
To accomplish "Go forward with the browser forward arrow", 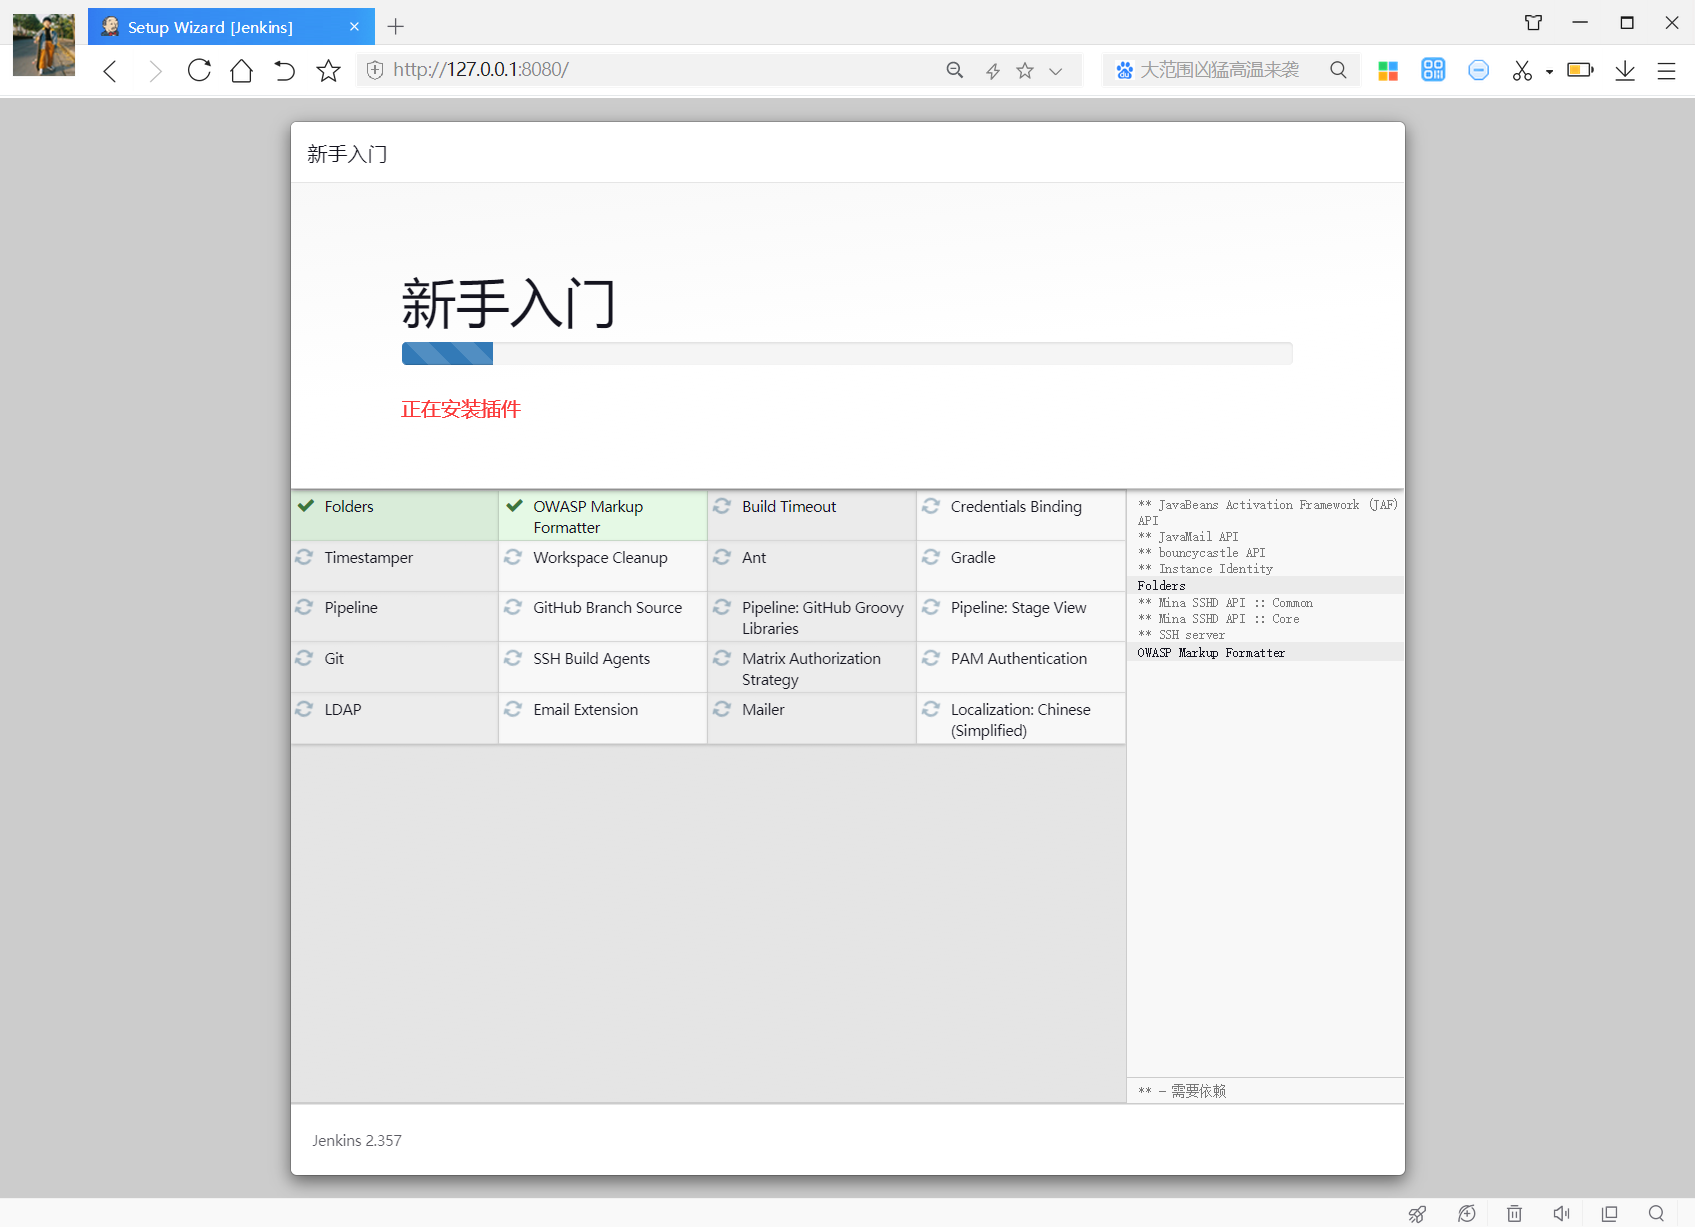I will tap(154, 71).
